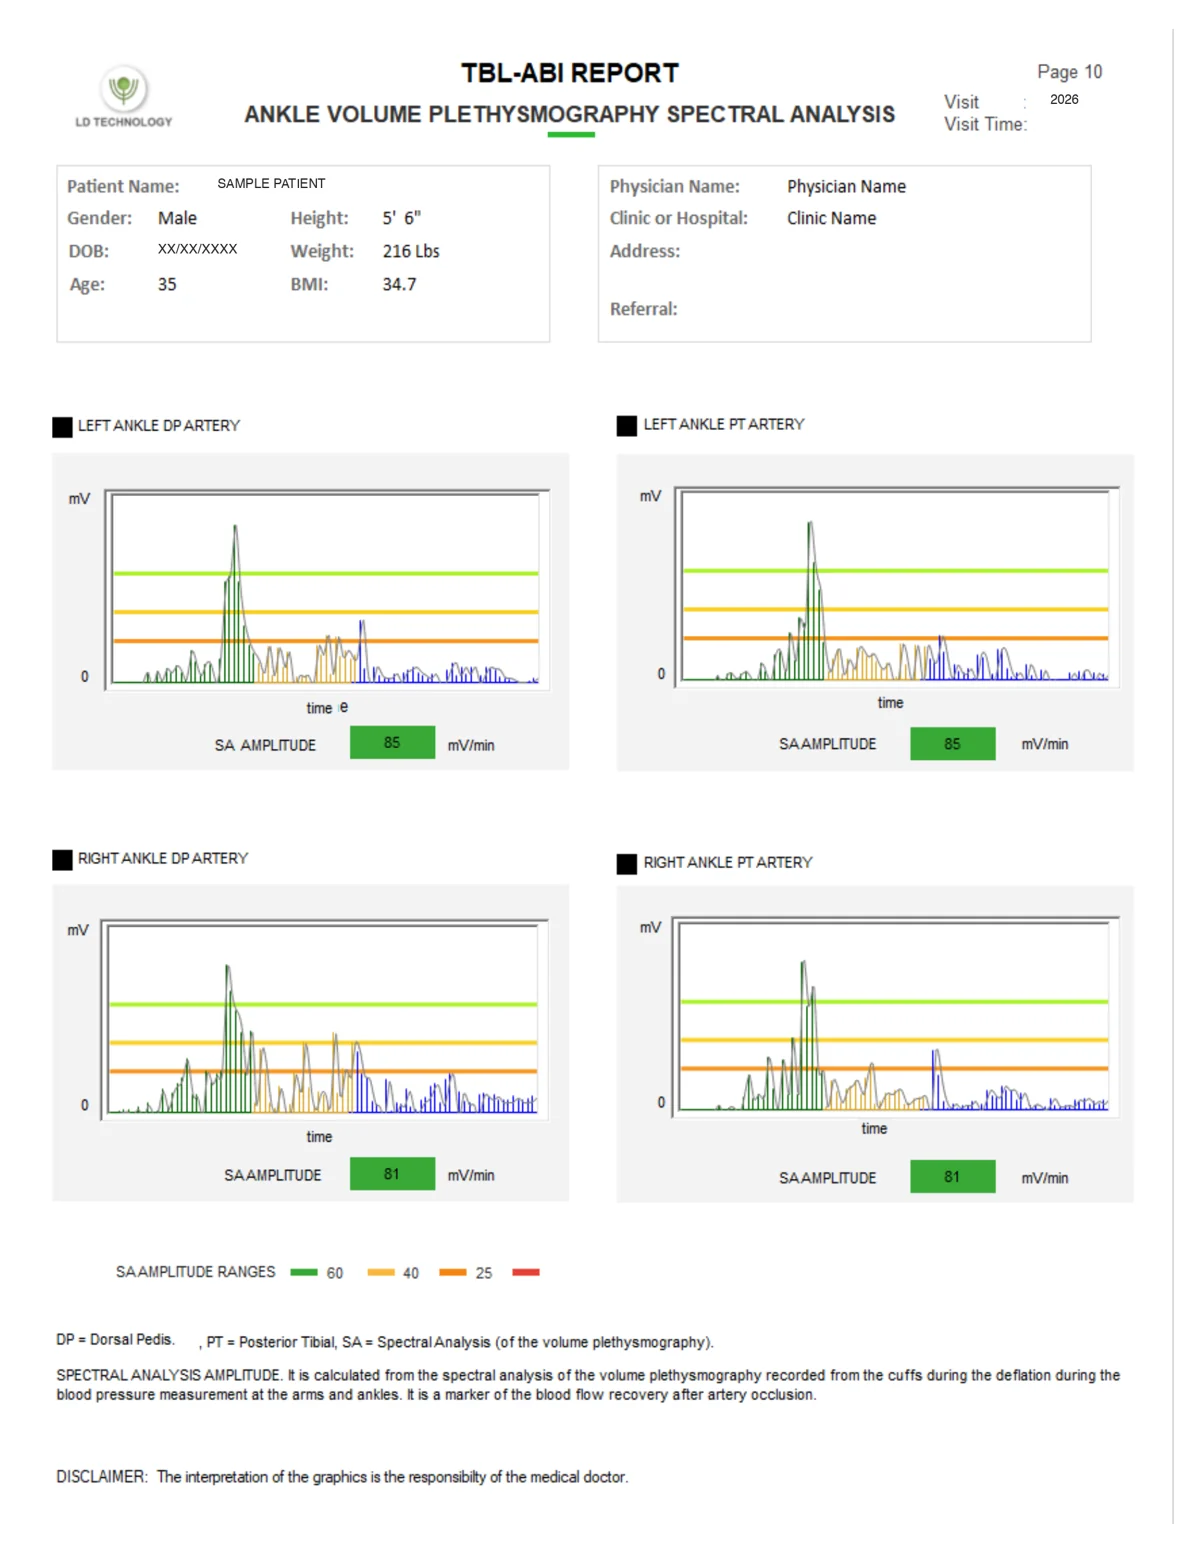The height and width of the screenshot is (1553, 1200).
Task: Click the height value 5' 6"
Action: pyautogui.click(x=402, y=218)
